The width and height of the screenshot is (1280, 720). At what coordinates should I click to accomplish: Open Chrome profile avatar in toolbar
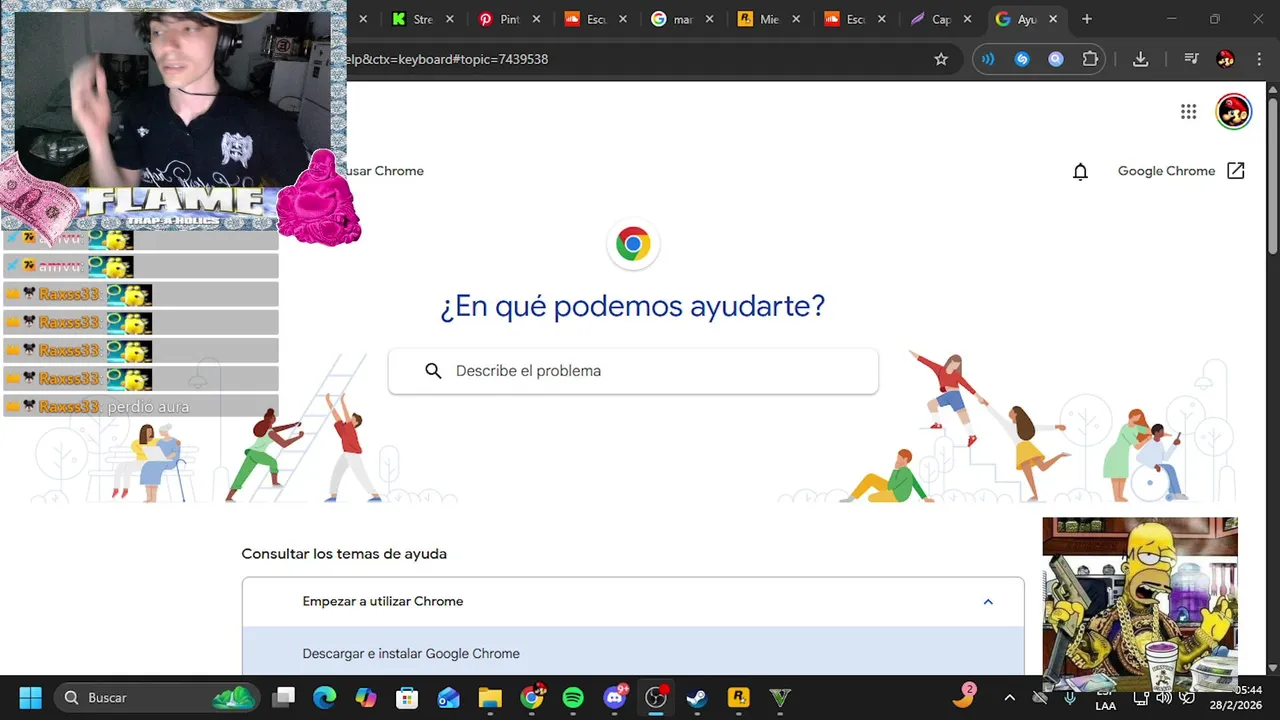1225,59
